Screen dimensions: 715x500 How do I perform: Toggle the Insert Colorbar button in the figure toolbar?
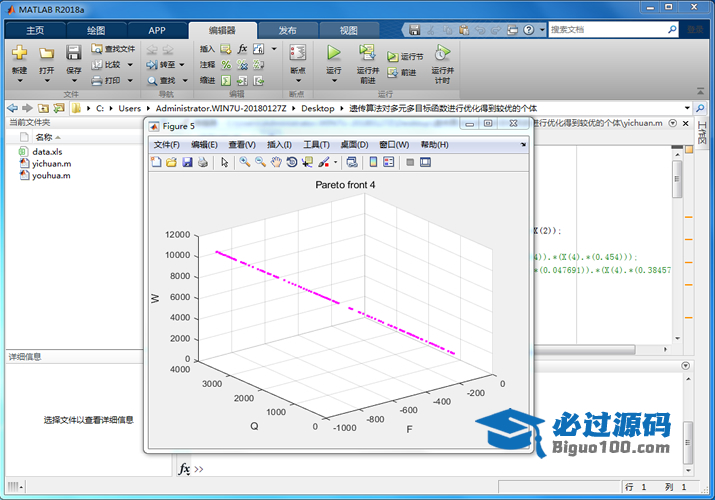pyautogui.click(x=373, y=162)
